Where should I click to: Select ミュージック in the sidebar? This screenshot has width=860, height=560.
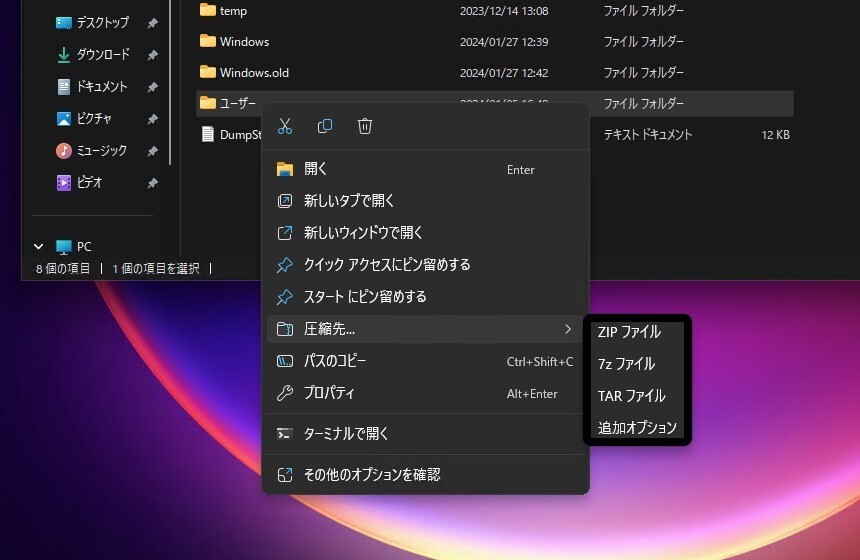(x=102, y=150)
